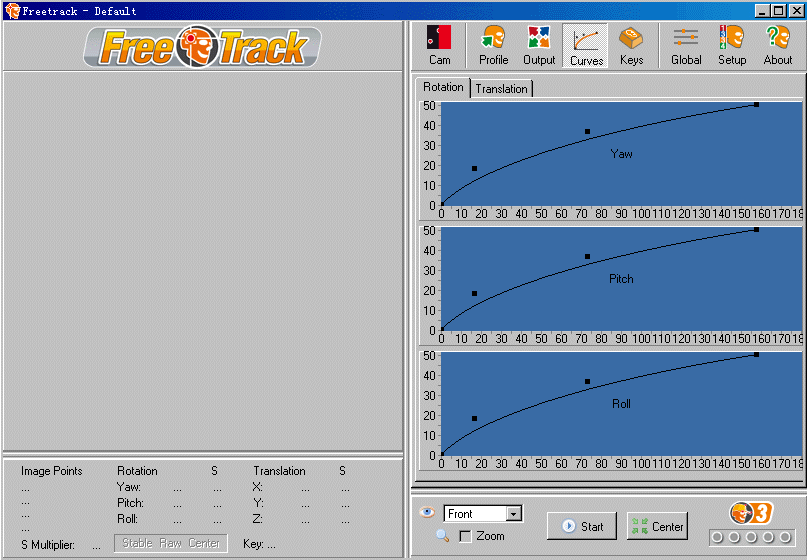Switch to the Rotation tab

pyautogui.click(x=443, y=87)
